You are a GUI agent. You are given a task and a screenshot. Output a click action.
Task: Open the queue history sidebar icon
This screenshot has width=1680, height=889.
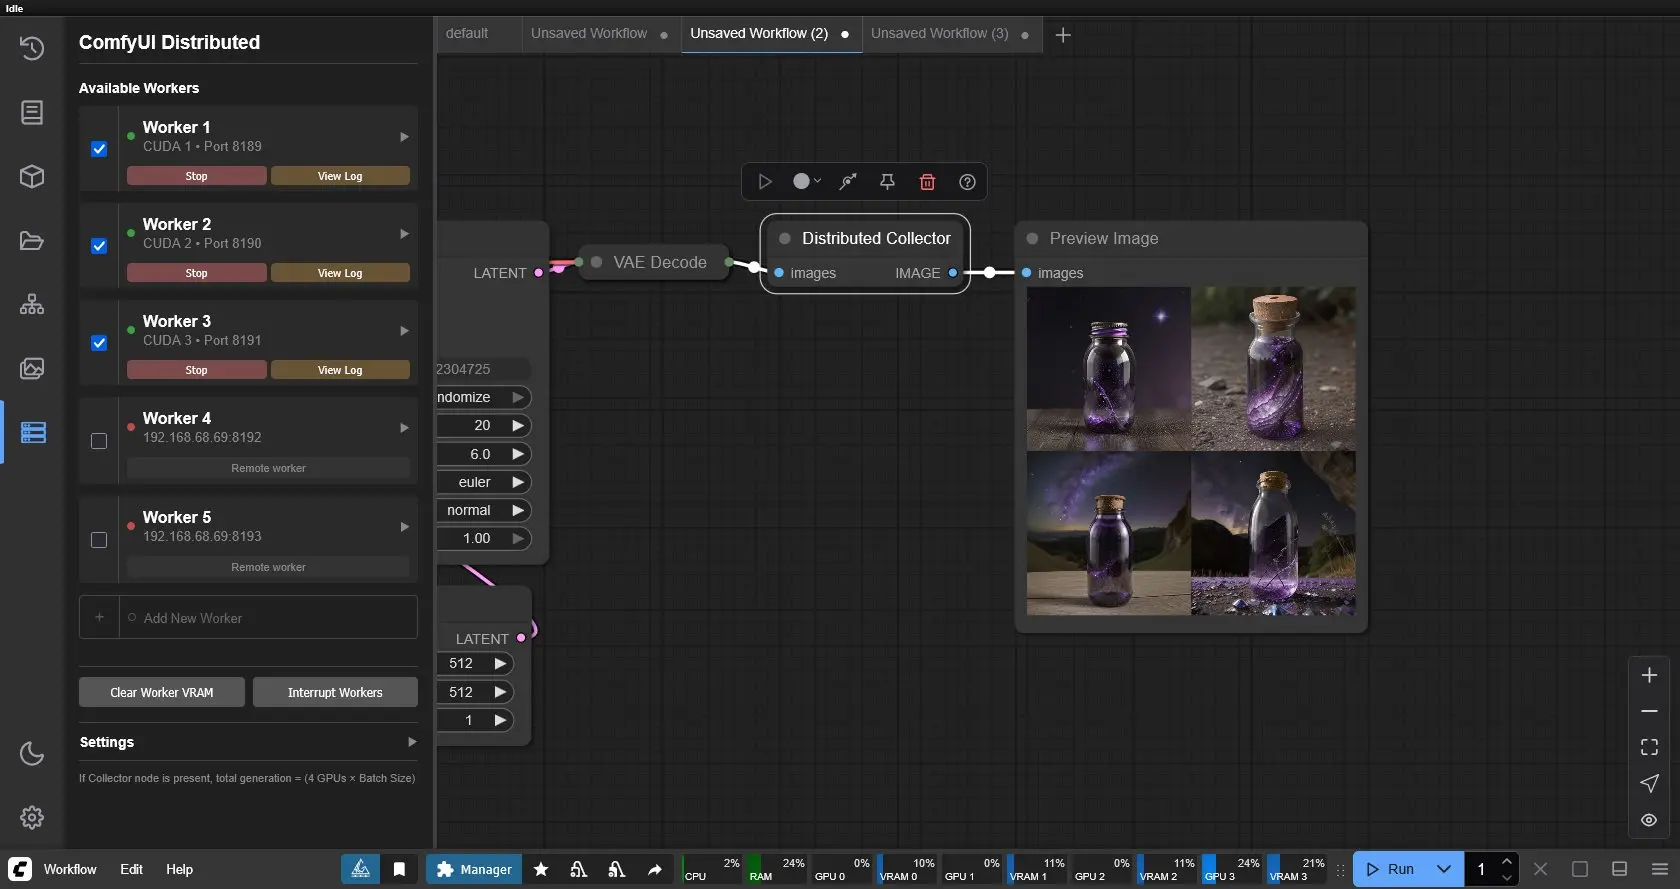tap(32, 48)
